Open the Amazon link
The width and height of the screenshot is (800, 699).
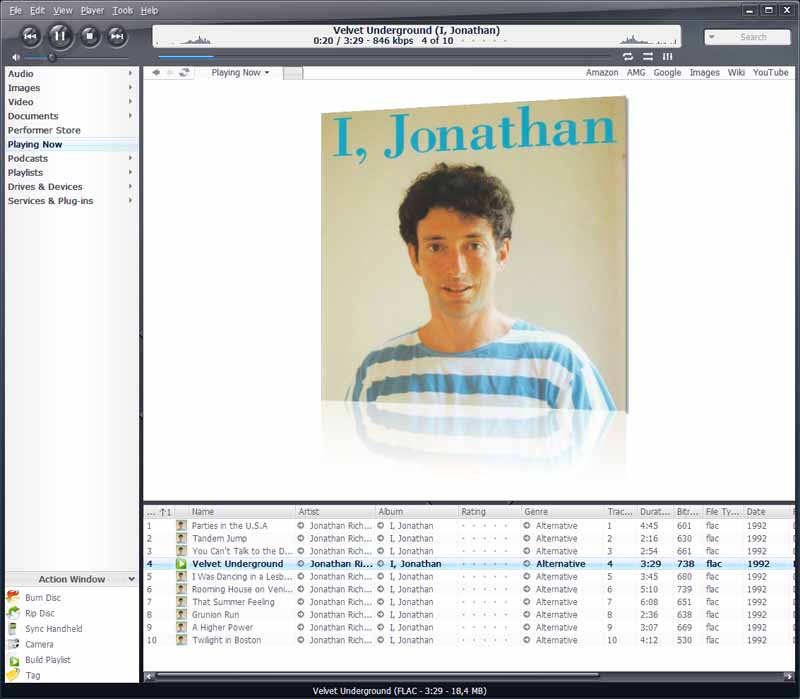click(x=602, y=72)
